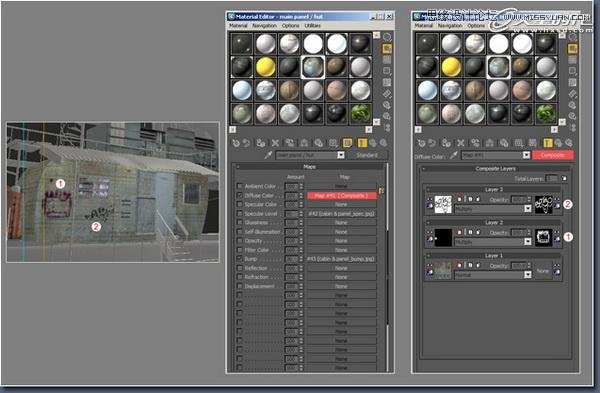The image size is (600, 393).
Task: Open Utilities menu in left editor
Action: (x=313, y=26)
